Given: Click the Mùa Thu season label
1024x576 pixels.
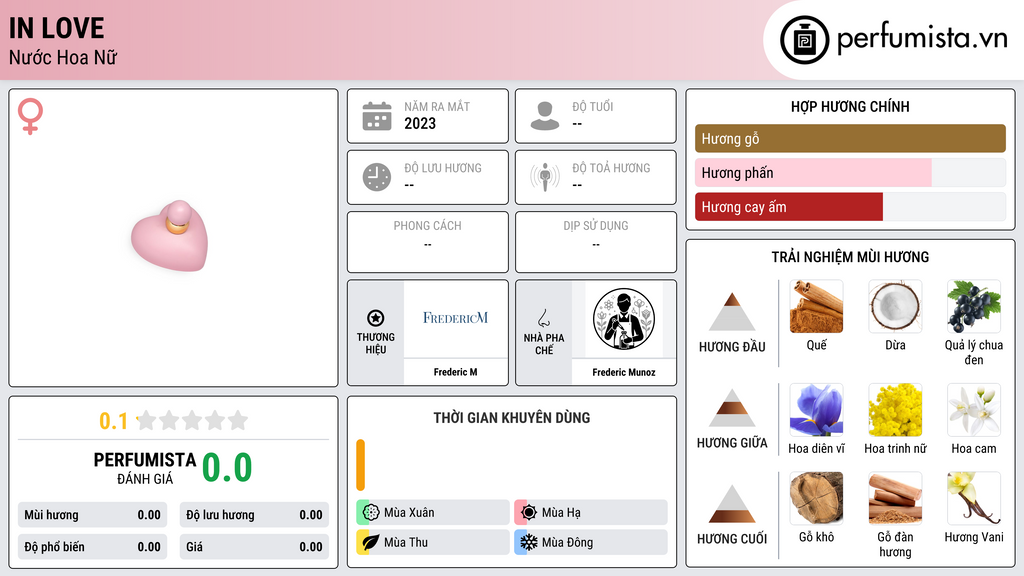Looking at the screenshot, I should pos(406,542).
